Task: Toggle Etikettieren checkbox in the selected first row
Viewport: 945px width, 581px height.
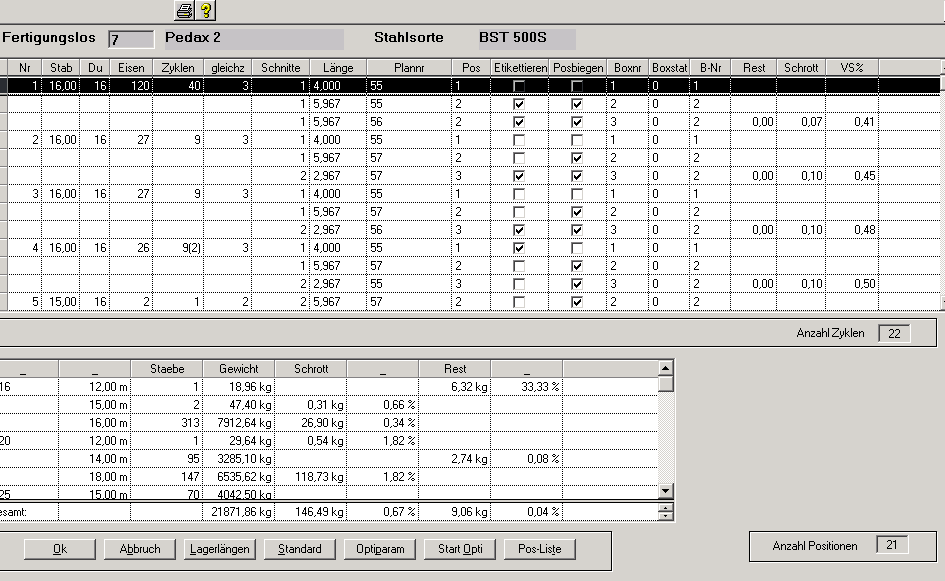Action: 518,87
